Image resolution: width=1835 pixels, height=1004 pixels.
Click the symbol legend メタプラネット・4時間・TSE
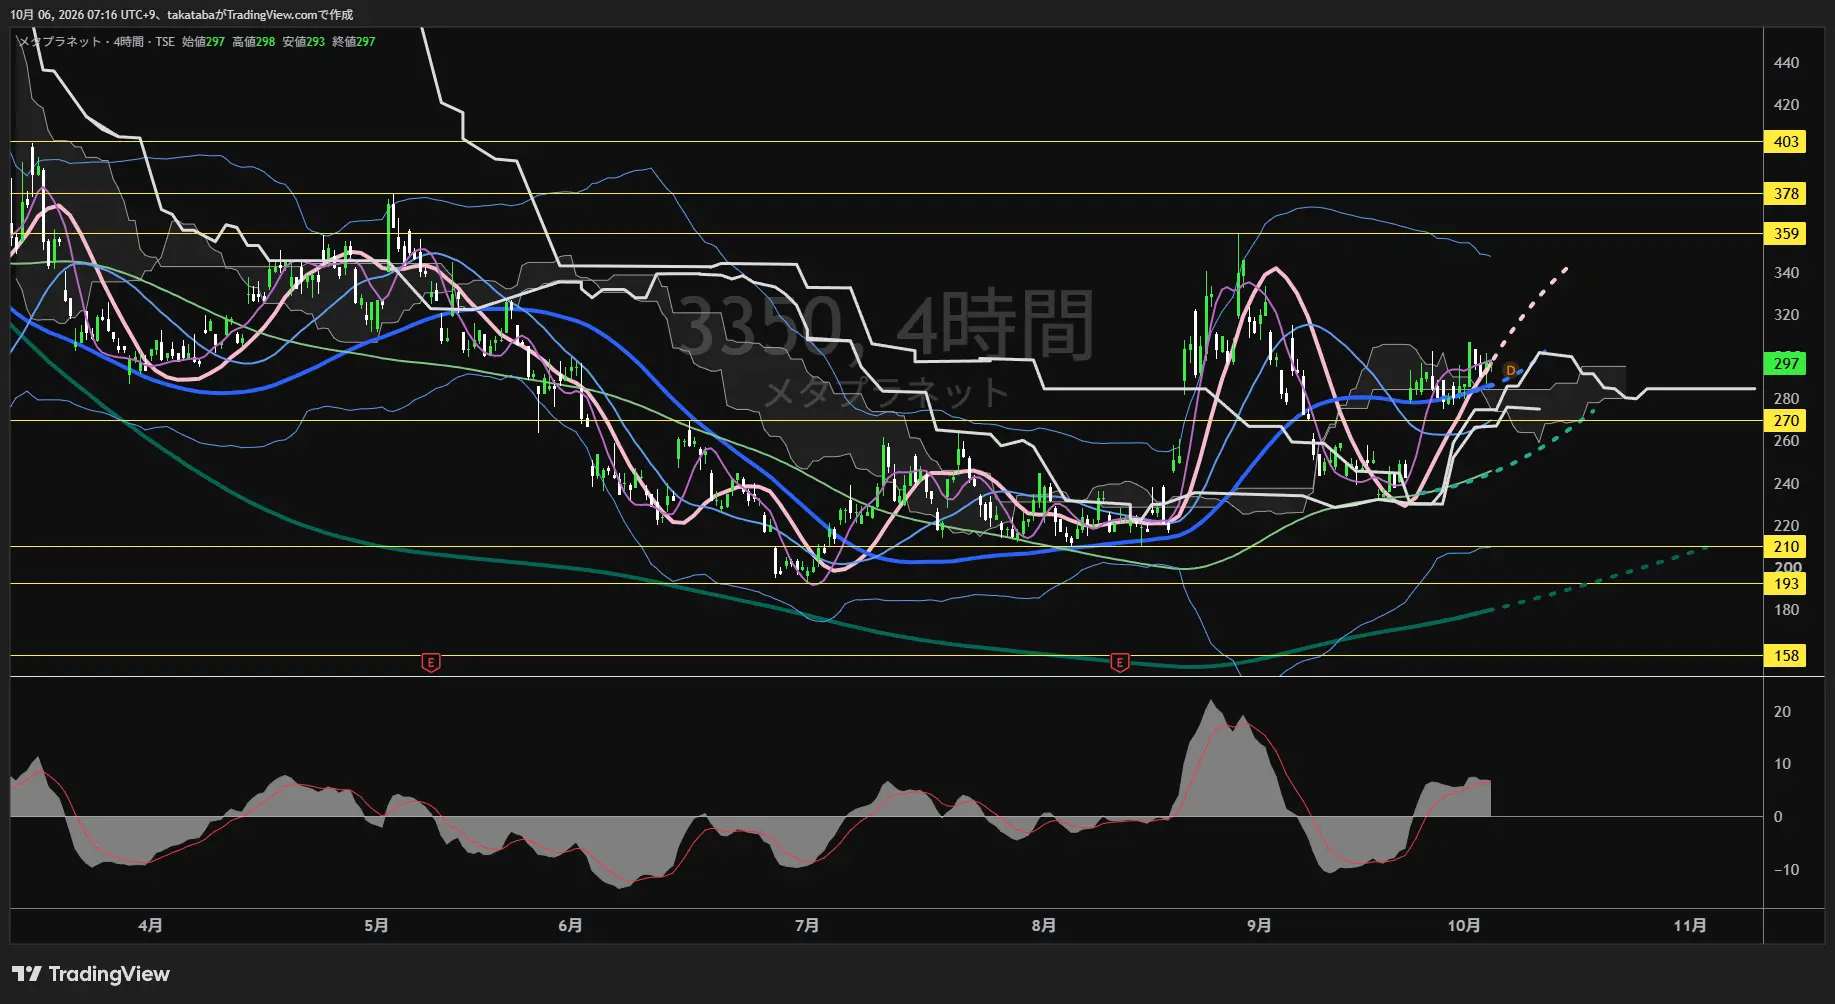click(x=96, y=42)
